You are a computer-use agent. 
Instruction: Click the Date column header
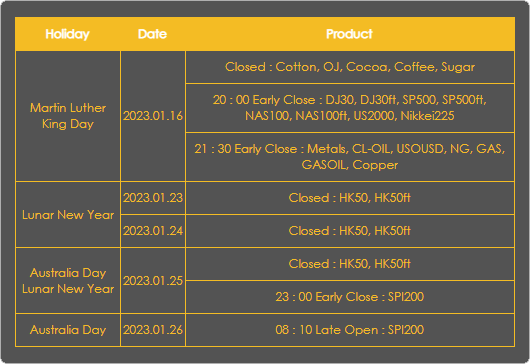152,34
